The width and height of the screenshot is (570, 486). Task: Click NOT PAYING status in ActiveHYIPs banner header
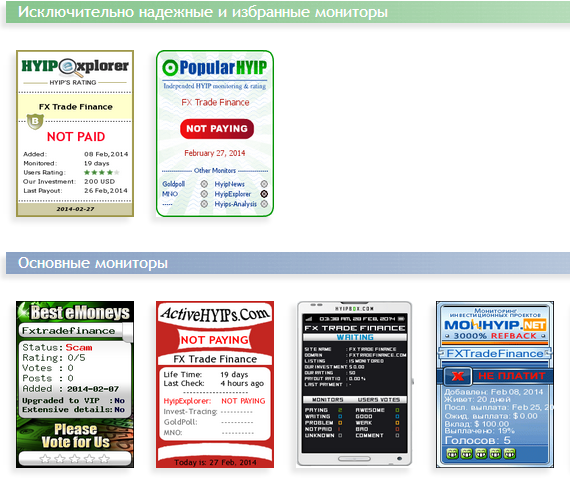coord(214,340)
